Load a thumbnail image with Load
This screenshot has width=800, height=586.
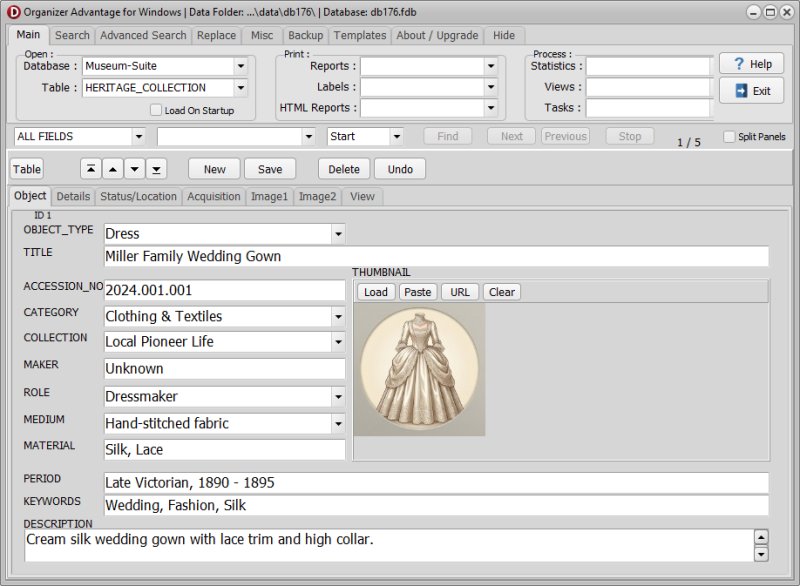(x=376, y=292)
